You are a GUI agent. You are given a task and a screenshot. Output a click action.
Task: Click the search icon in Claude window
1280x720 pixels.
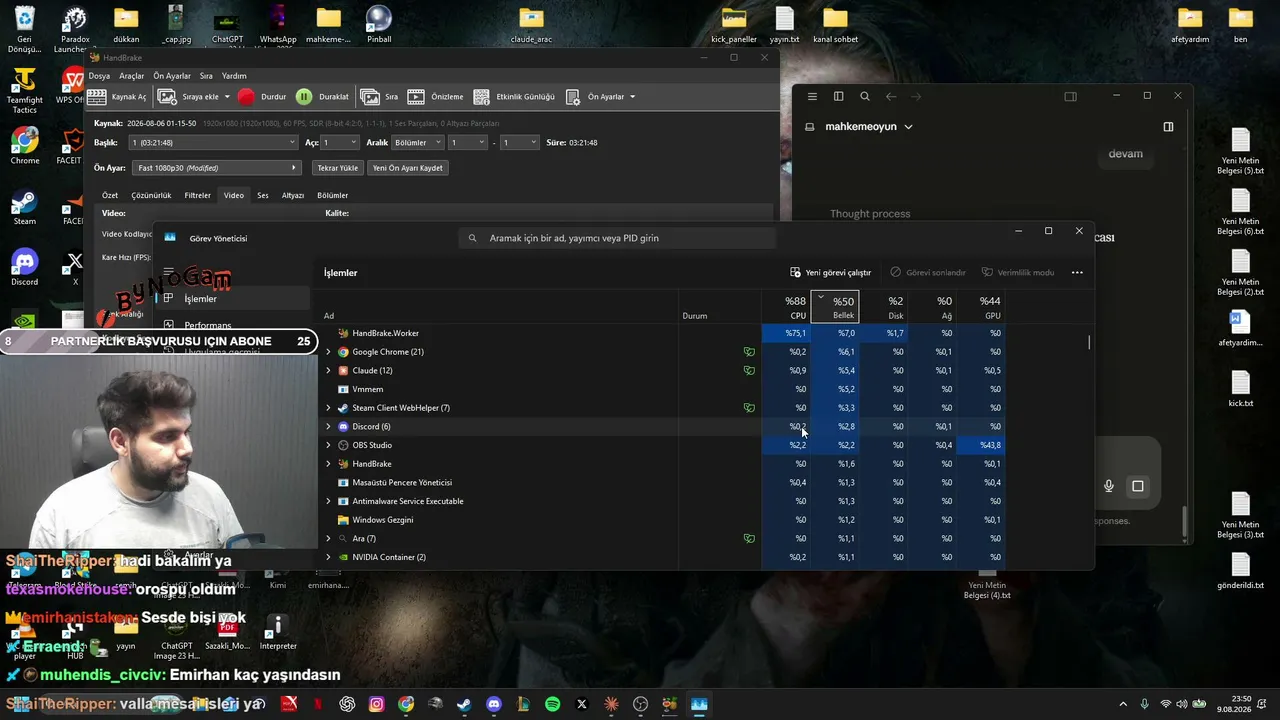click(x=865, y=96)
